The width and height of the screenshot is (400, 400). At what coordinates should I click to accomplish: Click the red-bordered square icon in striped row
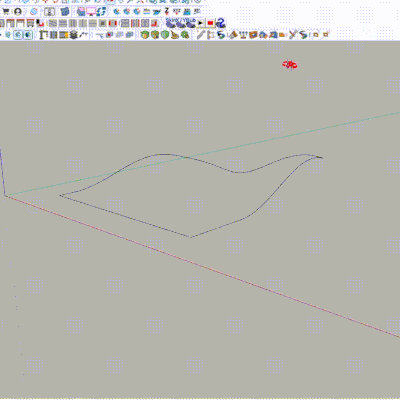point(113,23)
